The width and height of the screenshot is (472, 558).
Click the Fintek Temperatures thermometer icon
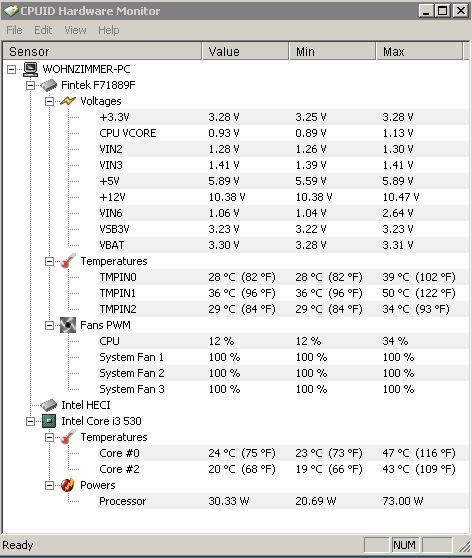[68, 261]
